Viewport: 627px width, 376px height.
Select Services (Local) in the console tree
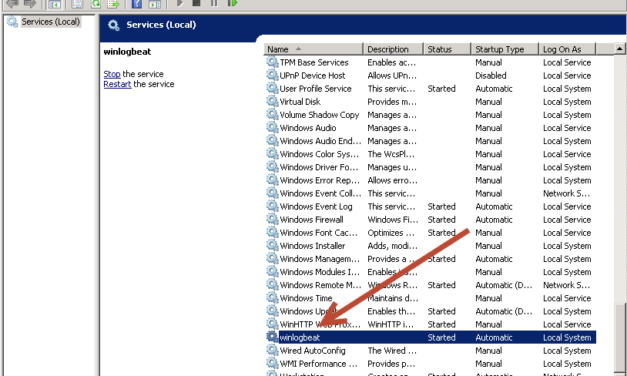pos(50,22)
